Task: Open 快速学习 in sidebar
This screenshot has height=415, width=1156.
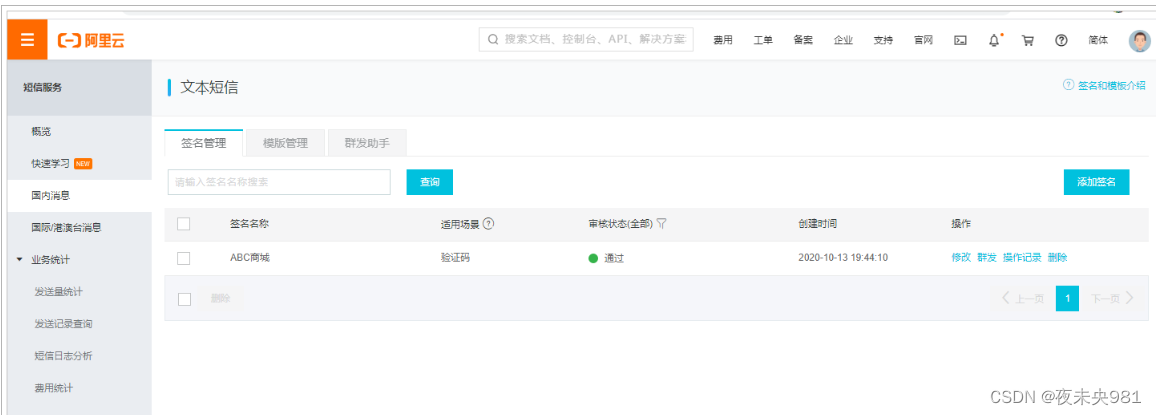Action: (50, 164)
